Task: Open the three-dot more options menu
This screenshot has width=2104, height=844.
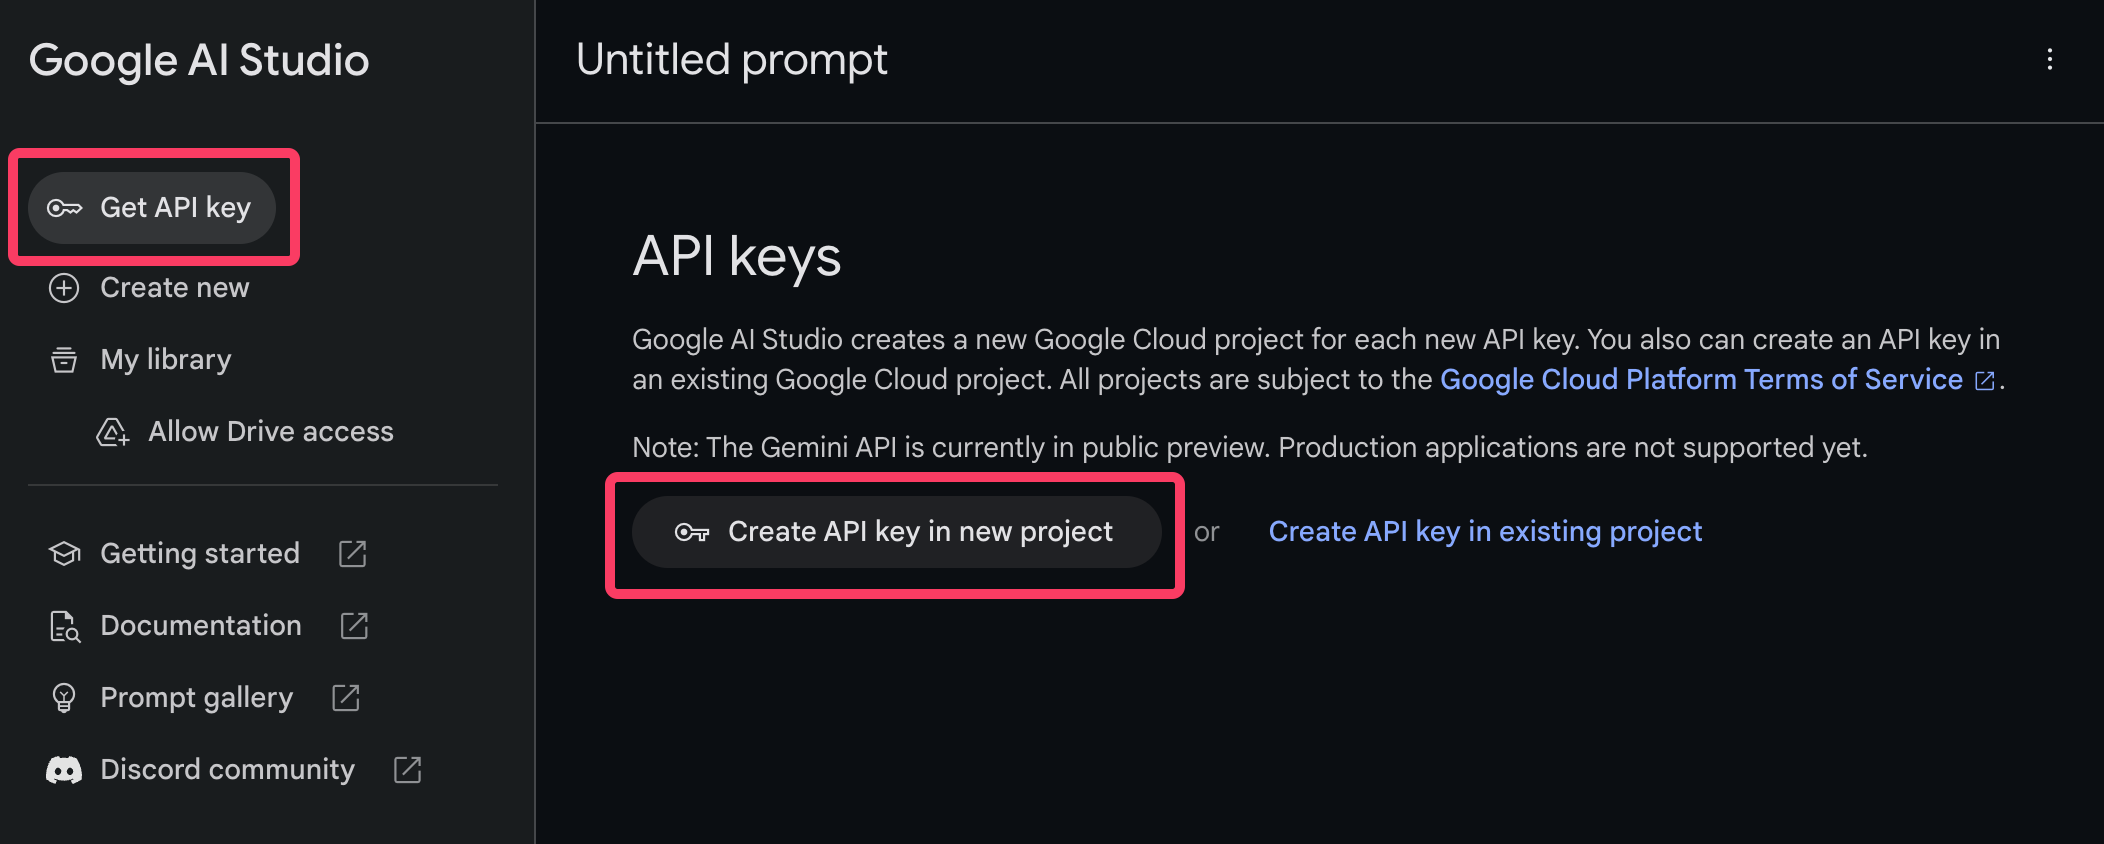Action: pos(2049,60)
